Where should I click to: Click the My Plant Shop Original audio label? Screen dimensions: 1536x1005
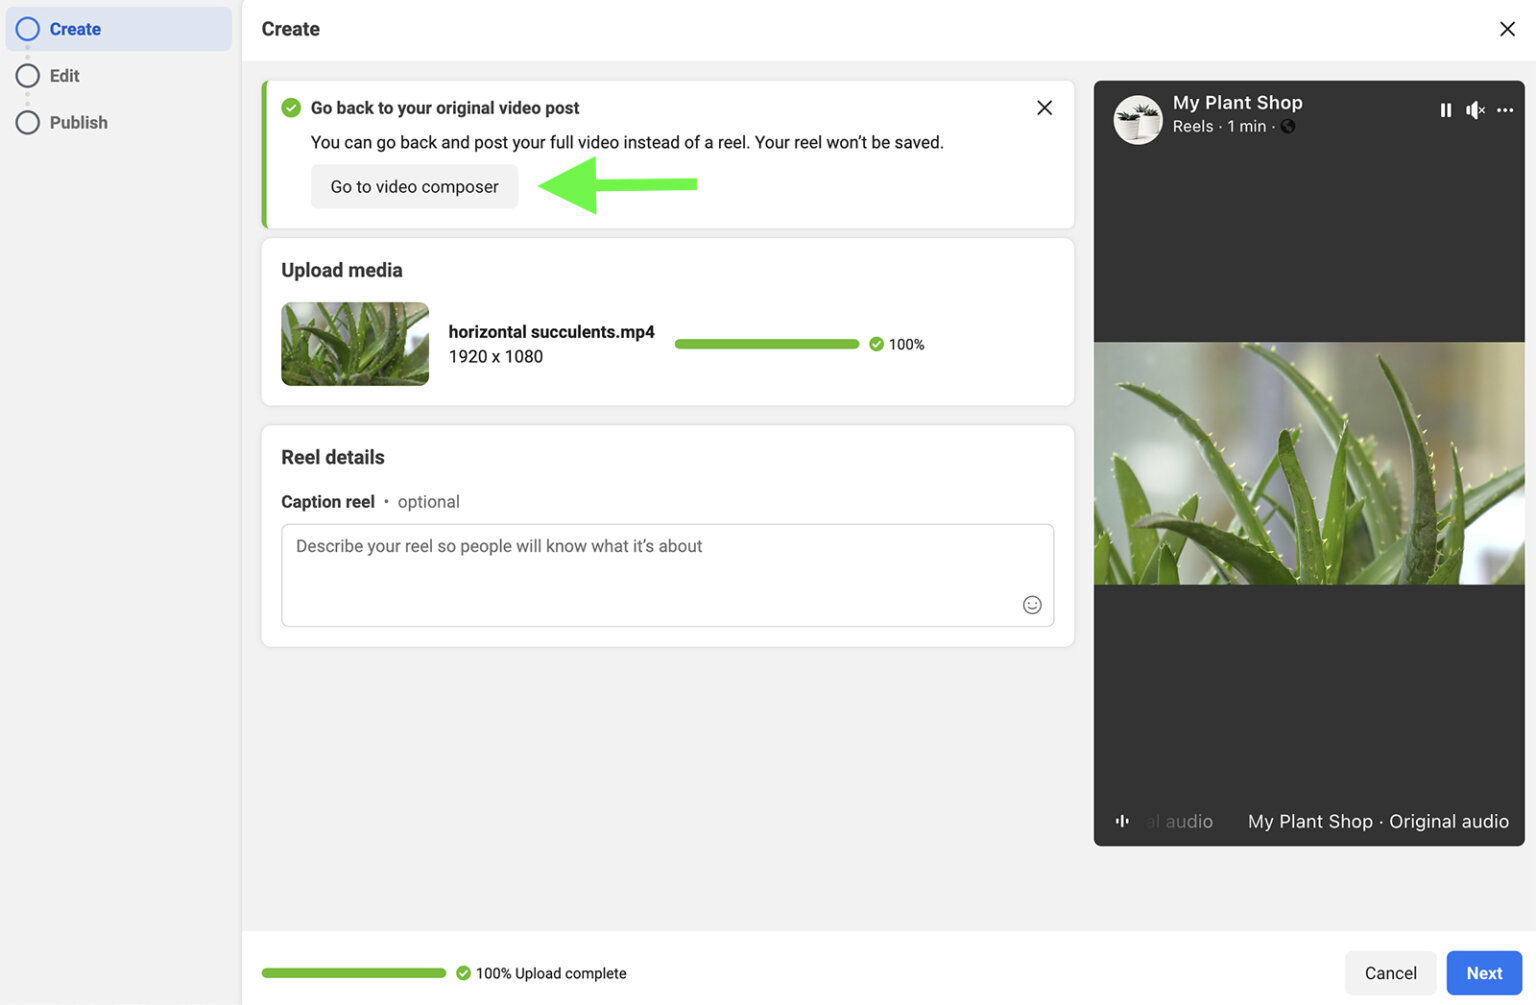pos(1378,821)
